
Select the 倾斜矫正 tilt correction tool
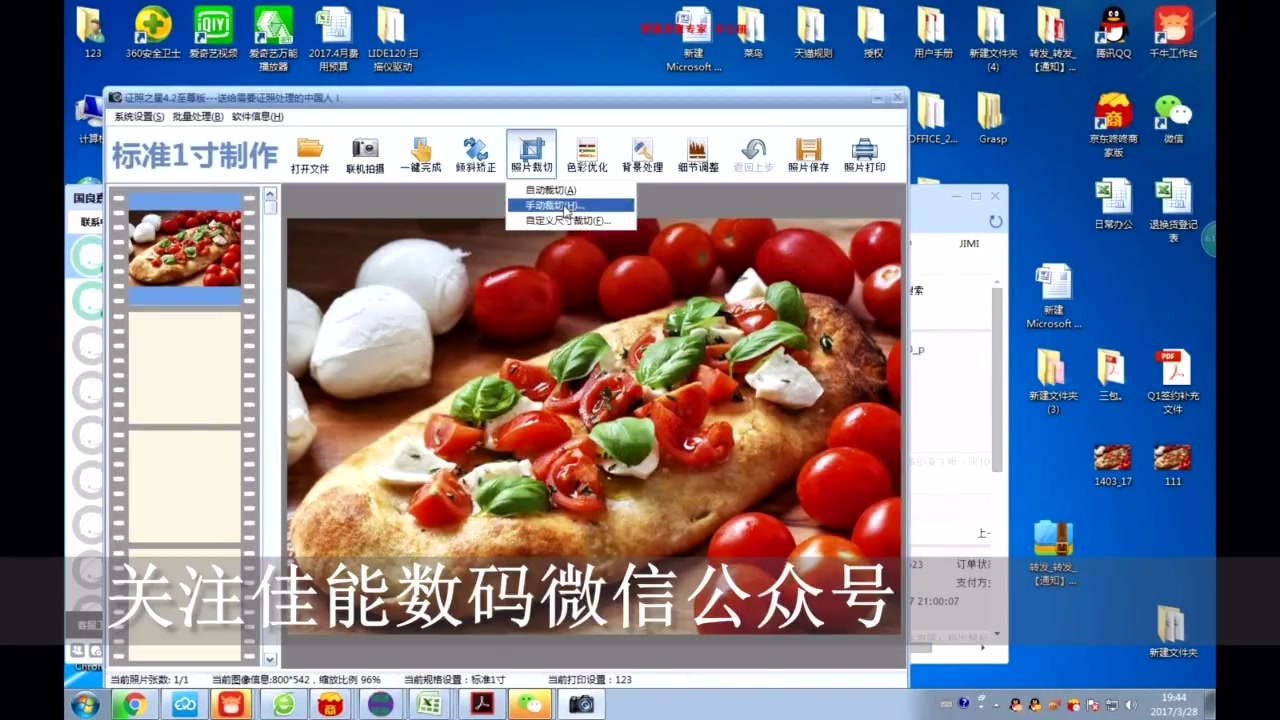point(476,155)
